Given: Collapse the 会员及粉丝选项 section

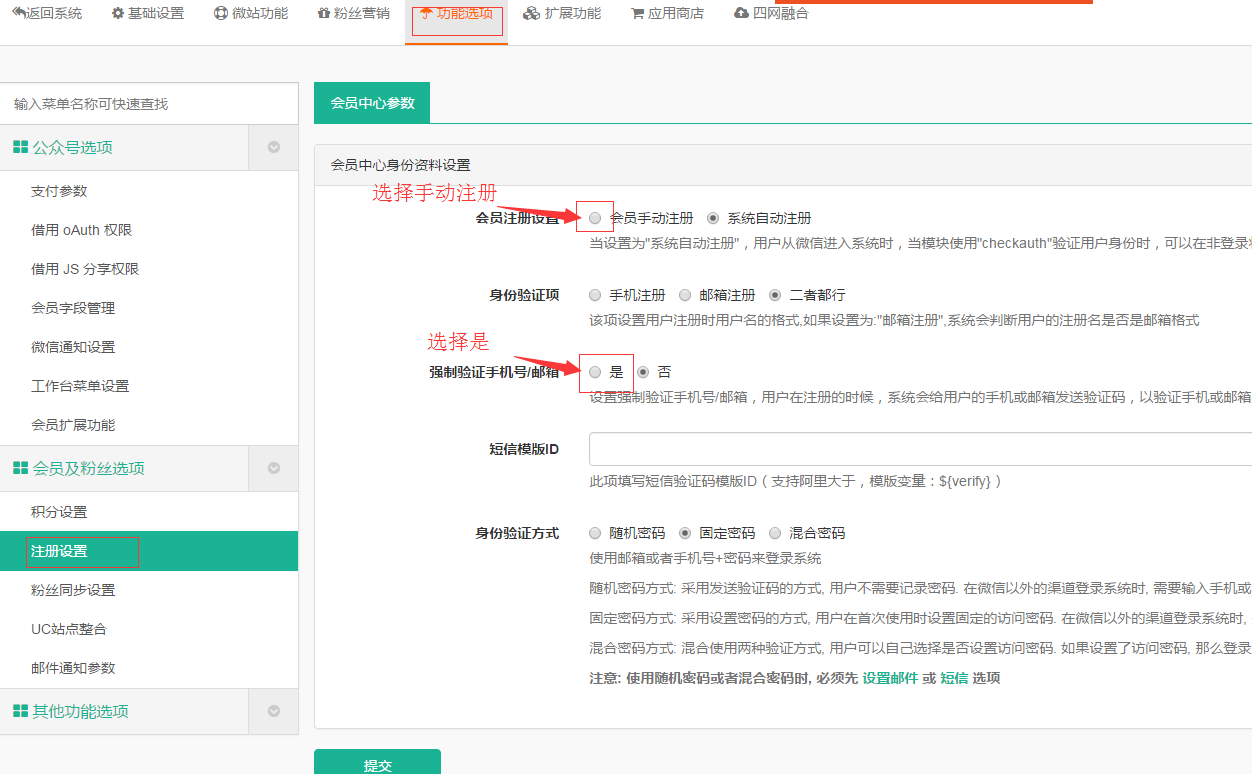Looking at the screenshot, I should (x=273, y=468).
